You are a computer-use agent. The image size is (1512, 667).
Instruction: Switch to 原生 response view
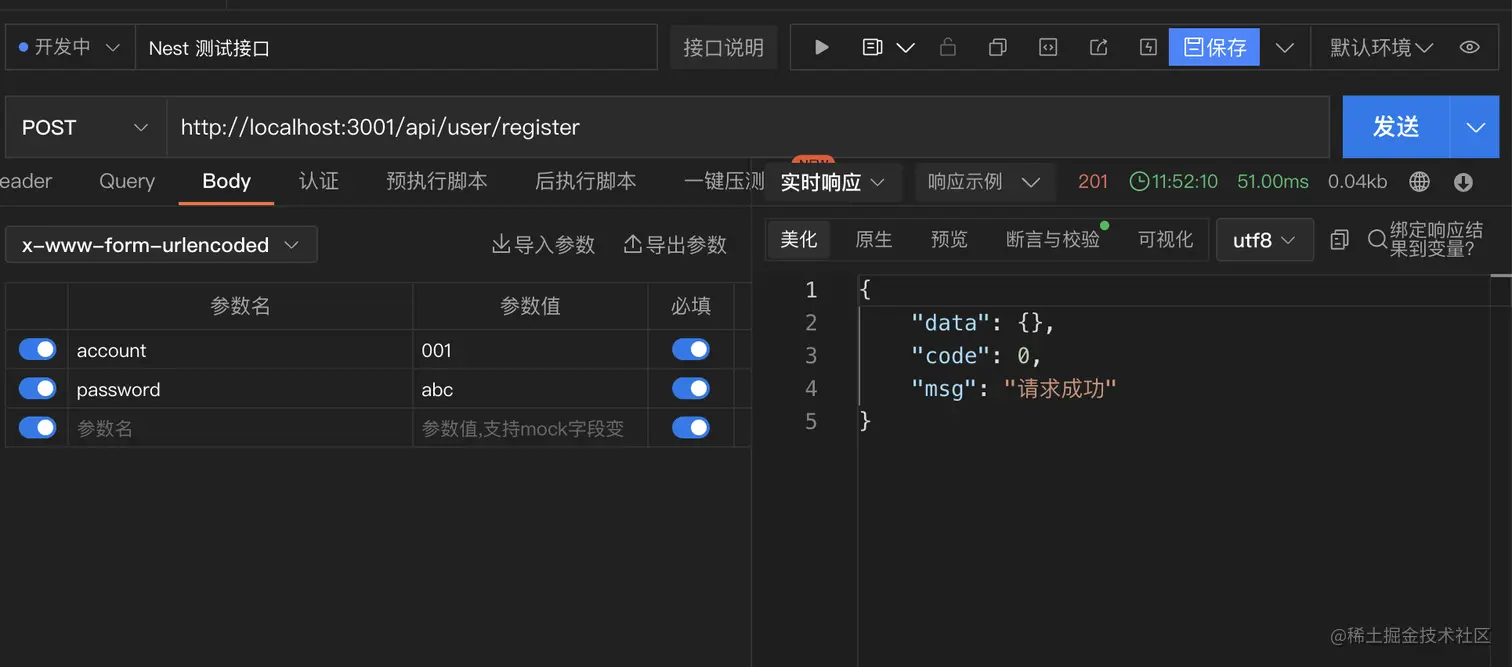[874, 239]
